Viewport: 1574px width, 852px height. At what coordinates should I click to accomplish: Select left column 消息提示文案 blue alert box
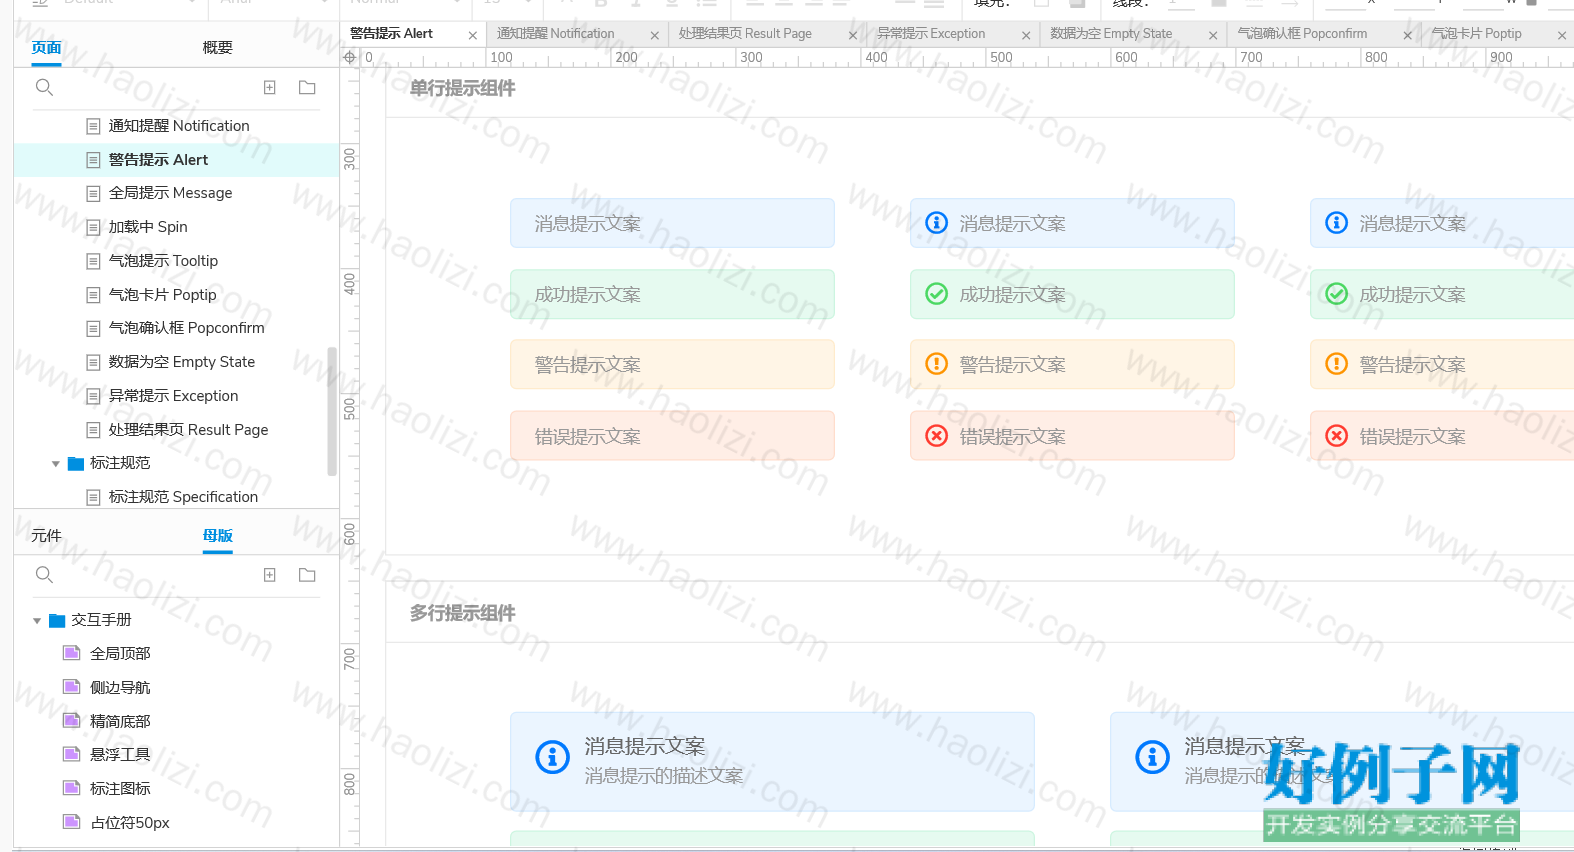[x=672, y=223]
